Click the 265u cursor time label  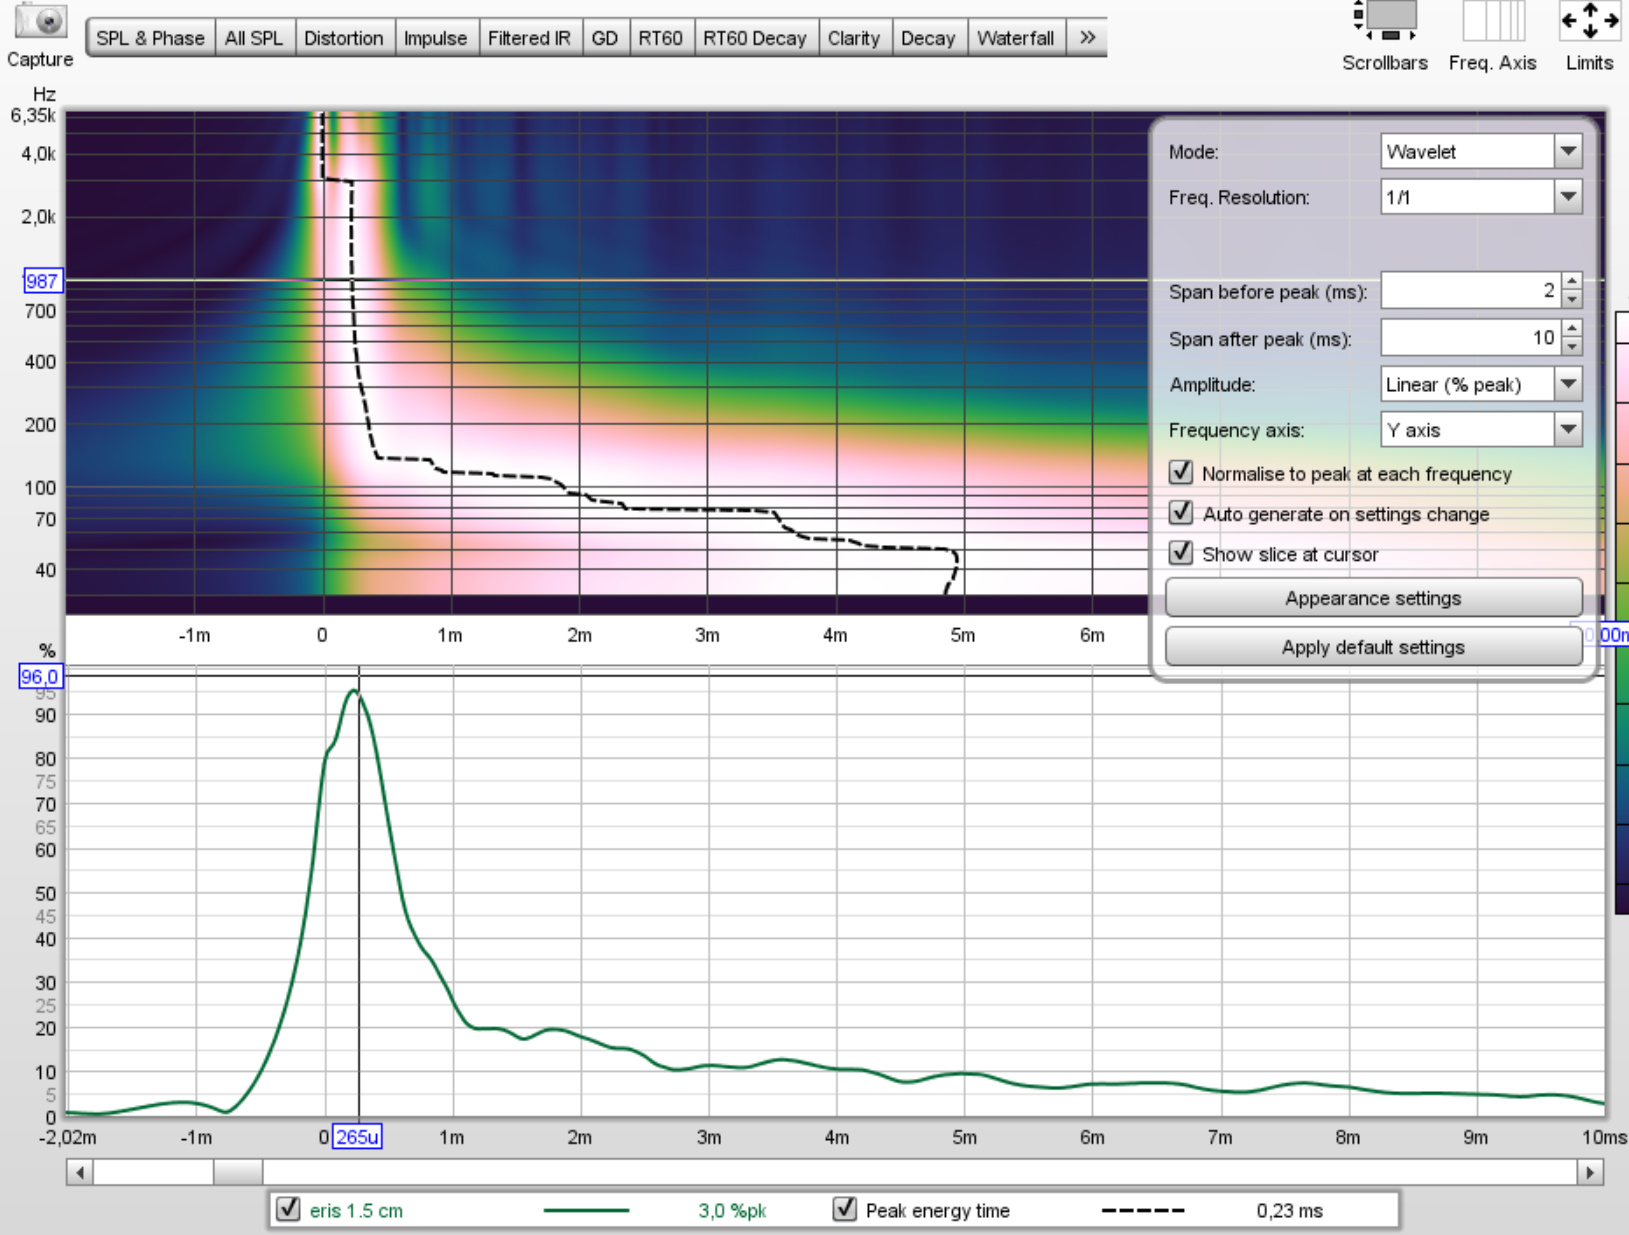(357, 1137)
